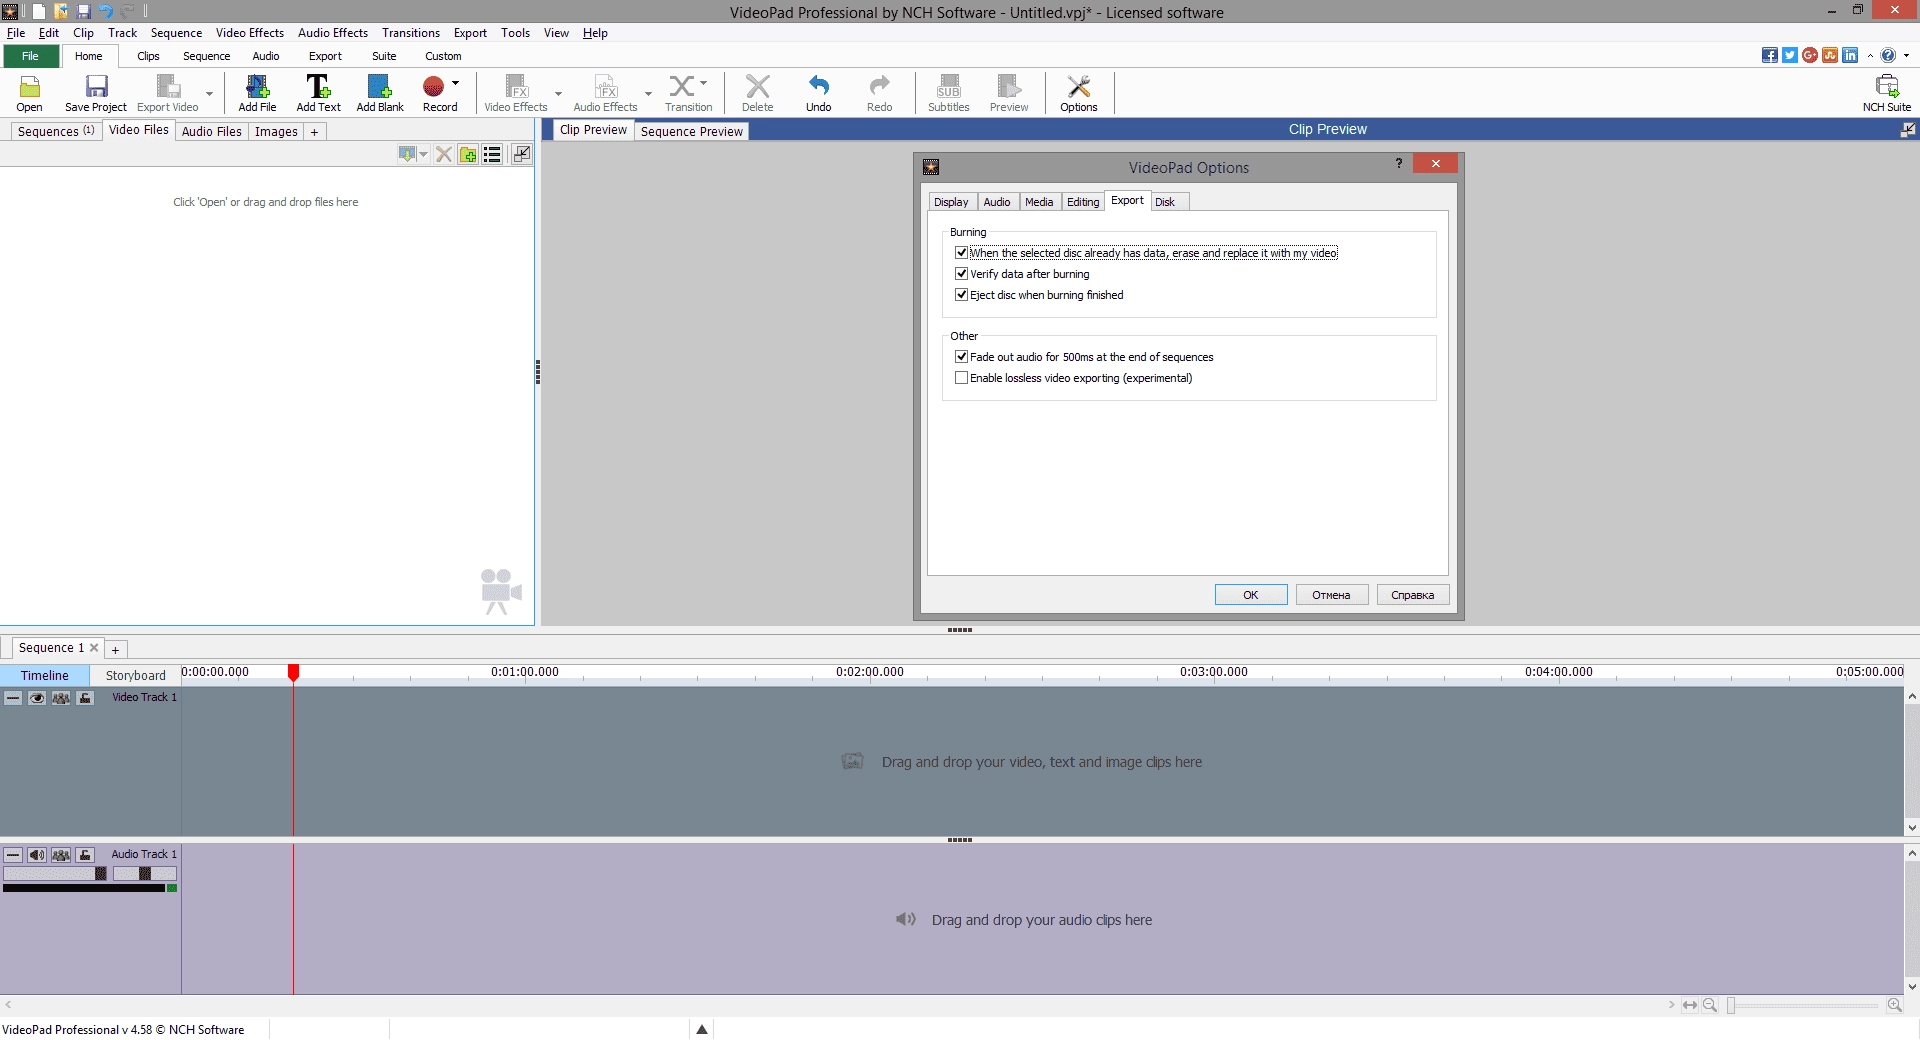Share via the Facebook icon
1920x1040 pixels.
(x=1770, y=55)
